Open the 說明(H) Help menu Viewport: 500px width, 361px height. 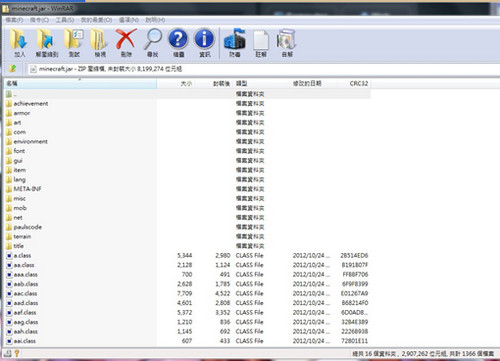coord(155,20)
